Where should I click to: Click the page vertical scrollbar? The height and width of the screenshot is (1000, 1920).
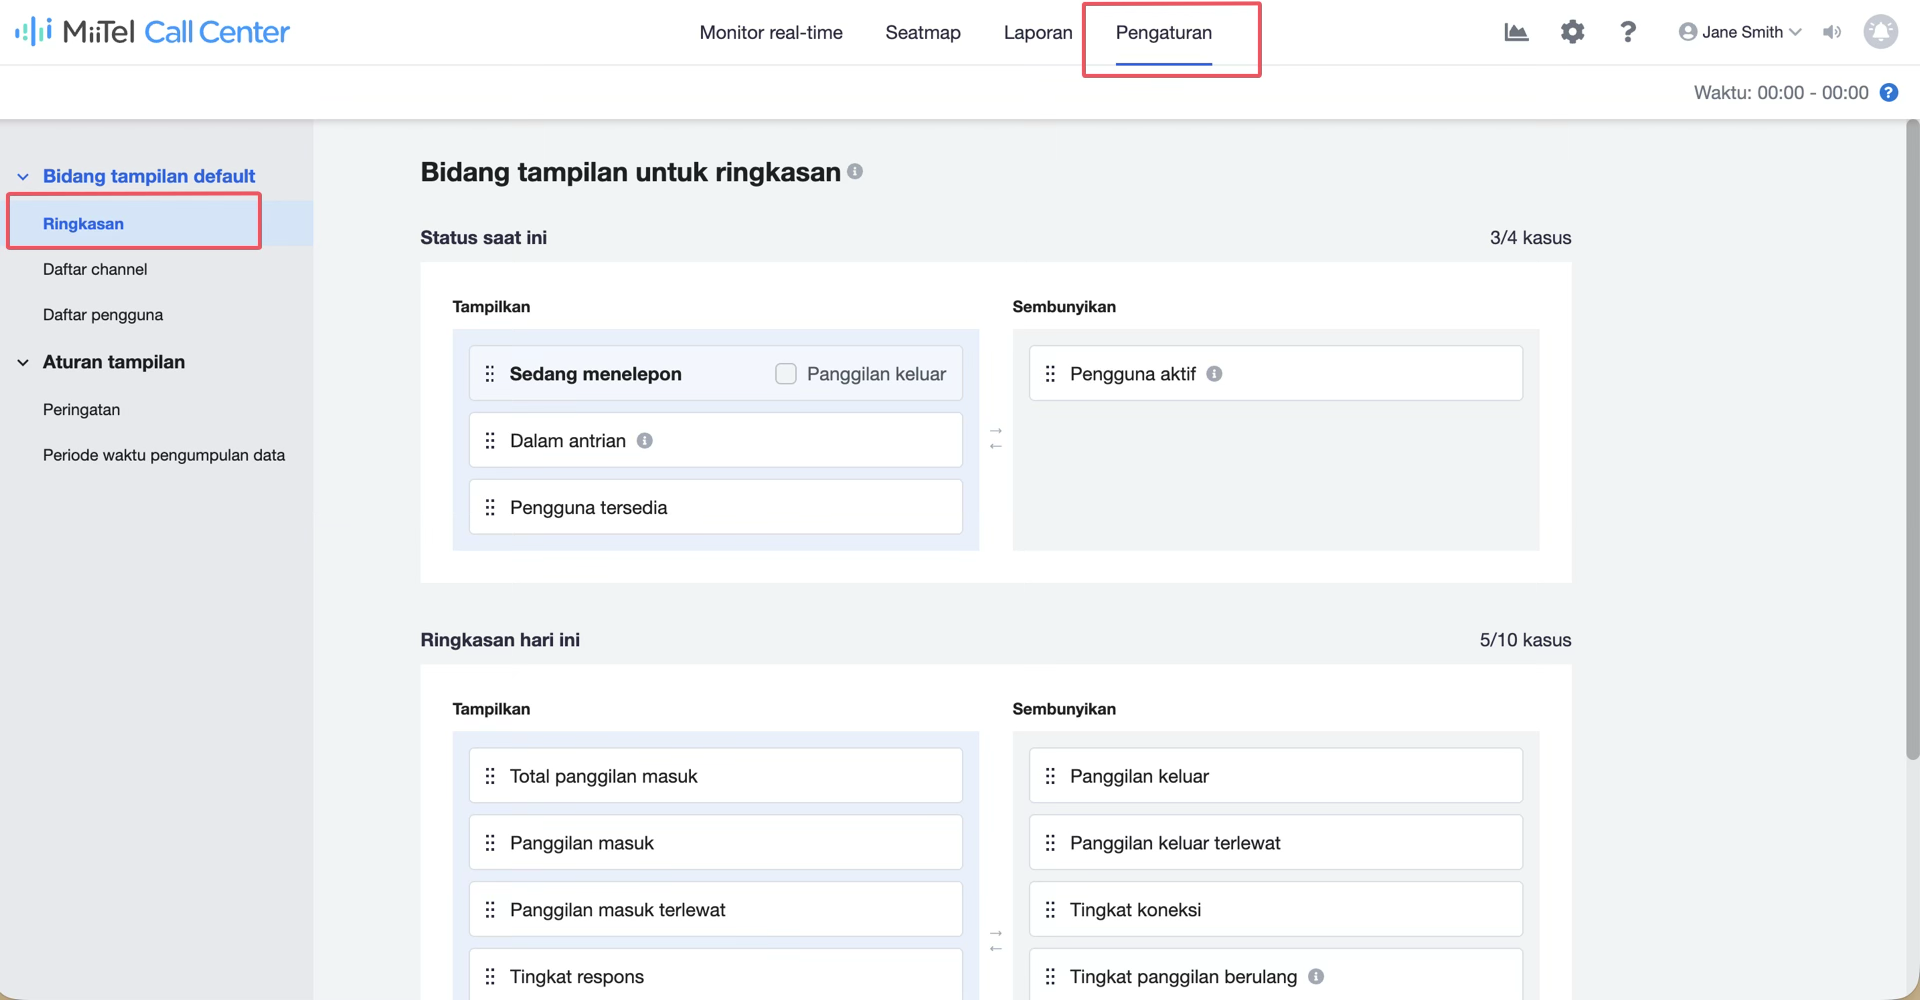1912,440
